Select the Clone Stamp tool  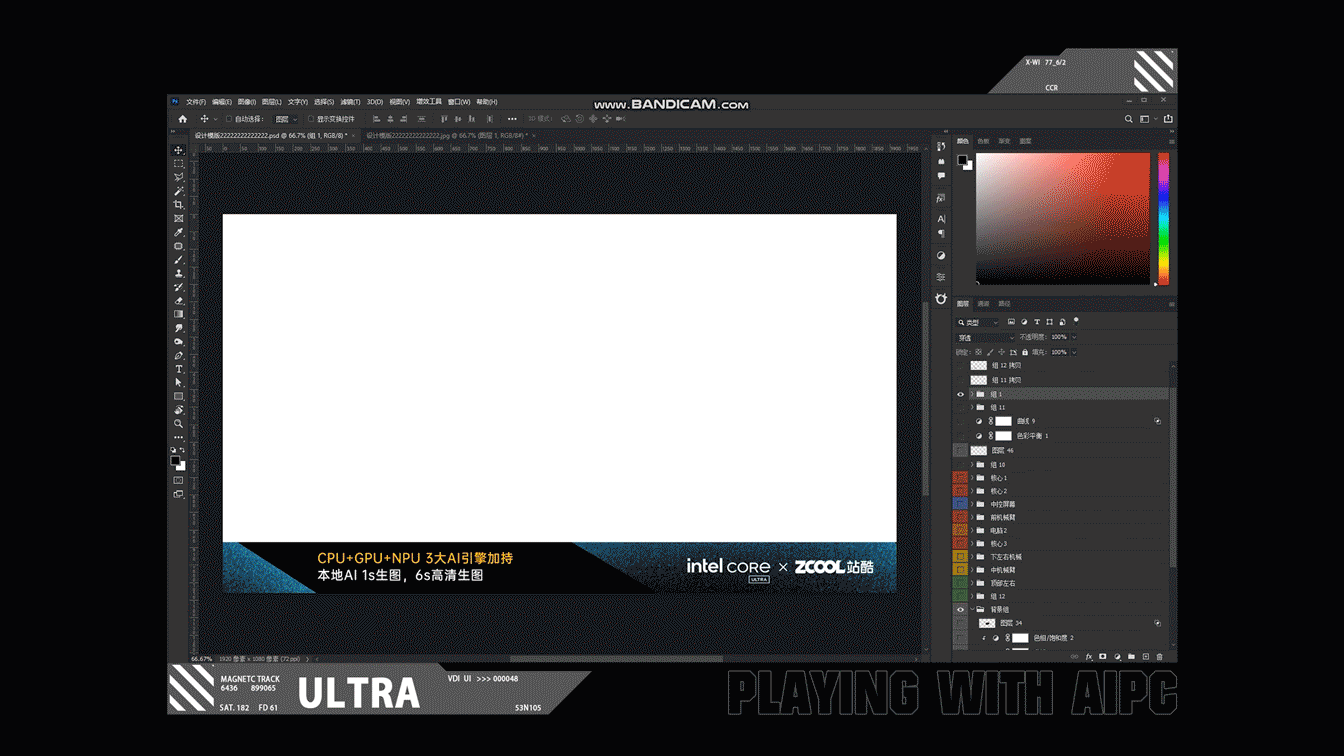179,273
